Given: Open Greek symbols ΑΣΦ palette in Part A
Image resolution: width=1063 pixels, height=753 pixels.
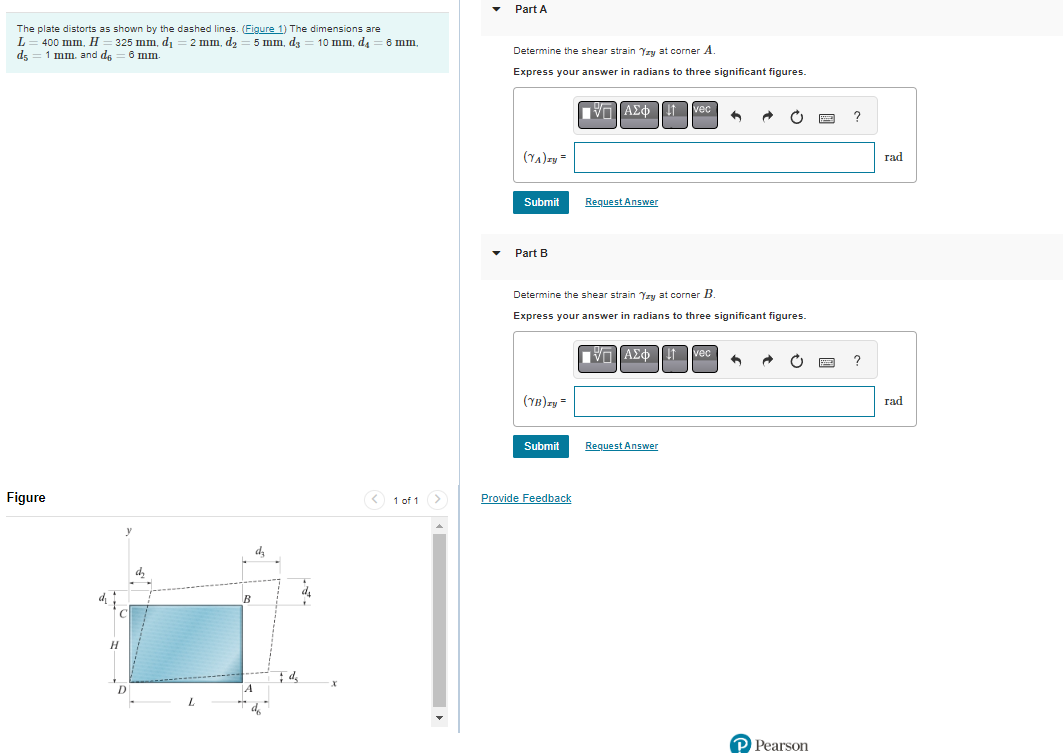Looking at the screenshot, I should 639,114.
